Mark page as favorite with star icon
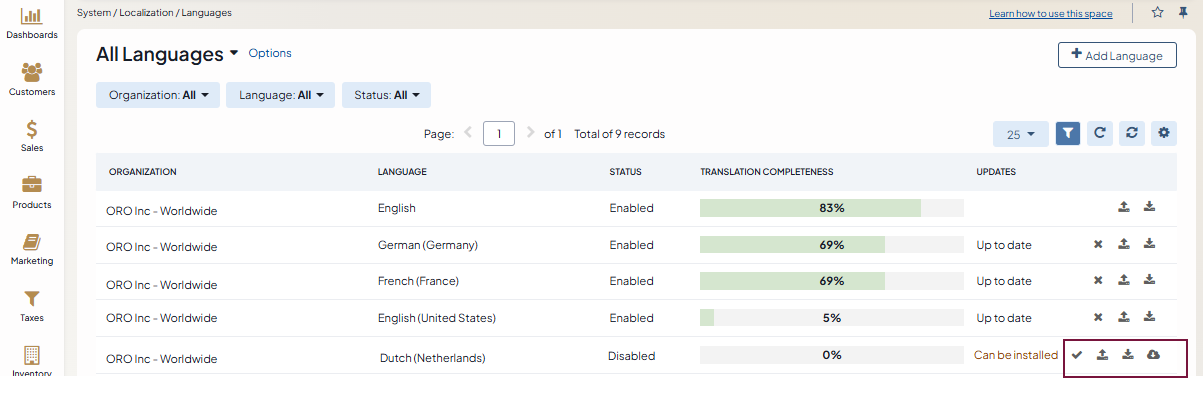 (1157, 13)
